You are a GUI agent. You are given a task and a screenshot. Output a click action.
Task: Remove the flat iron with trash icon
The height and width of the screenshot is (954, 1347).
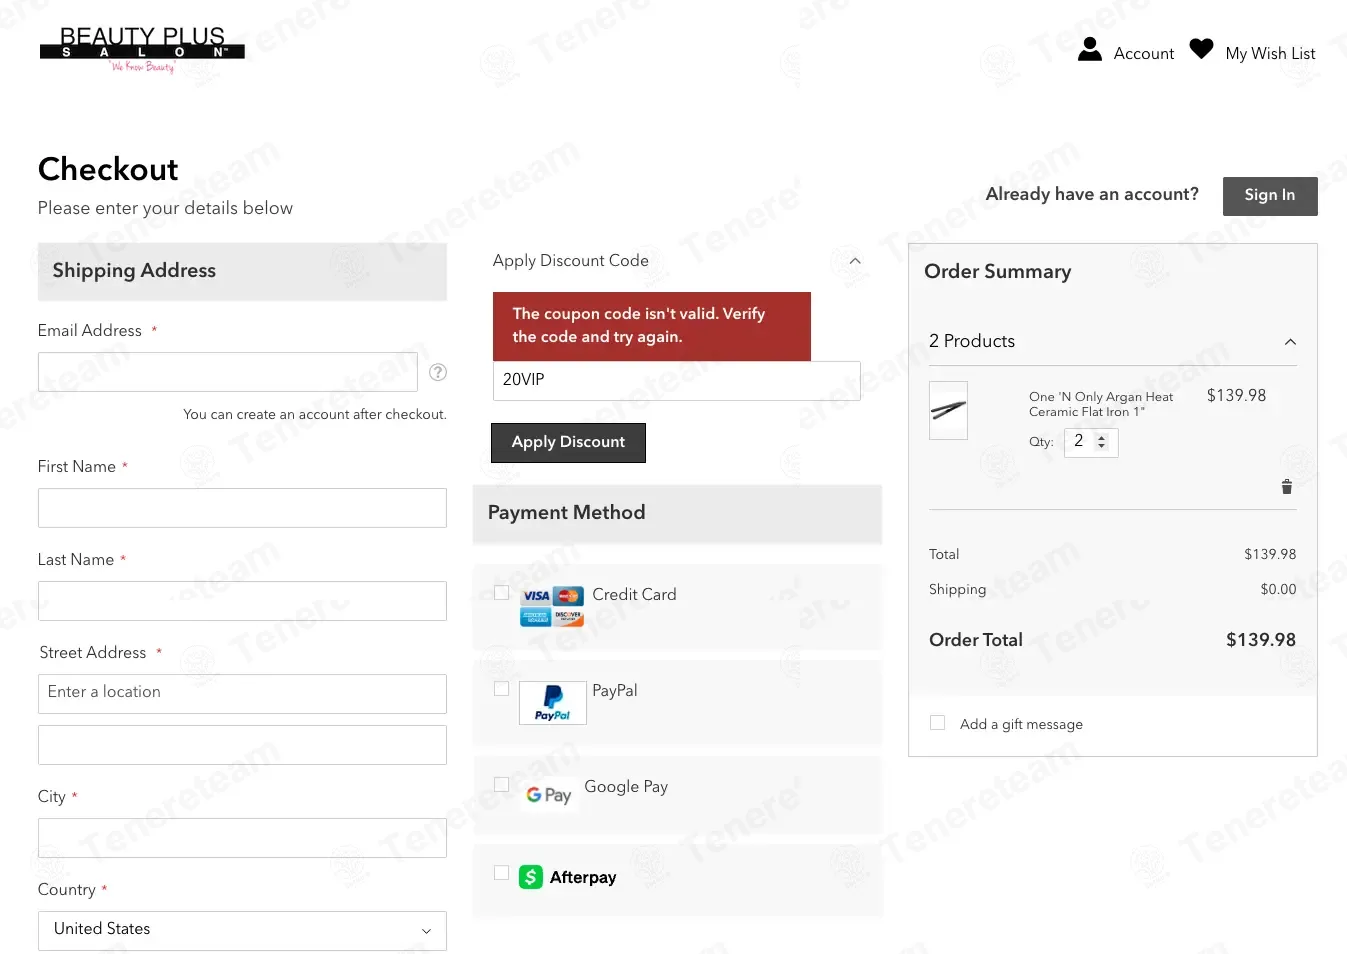(1287, 487)
